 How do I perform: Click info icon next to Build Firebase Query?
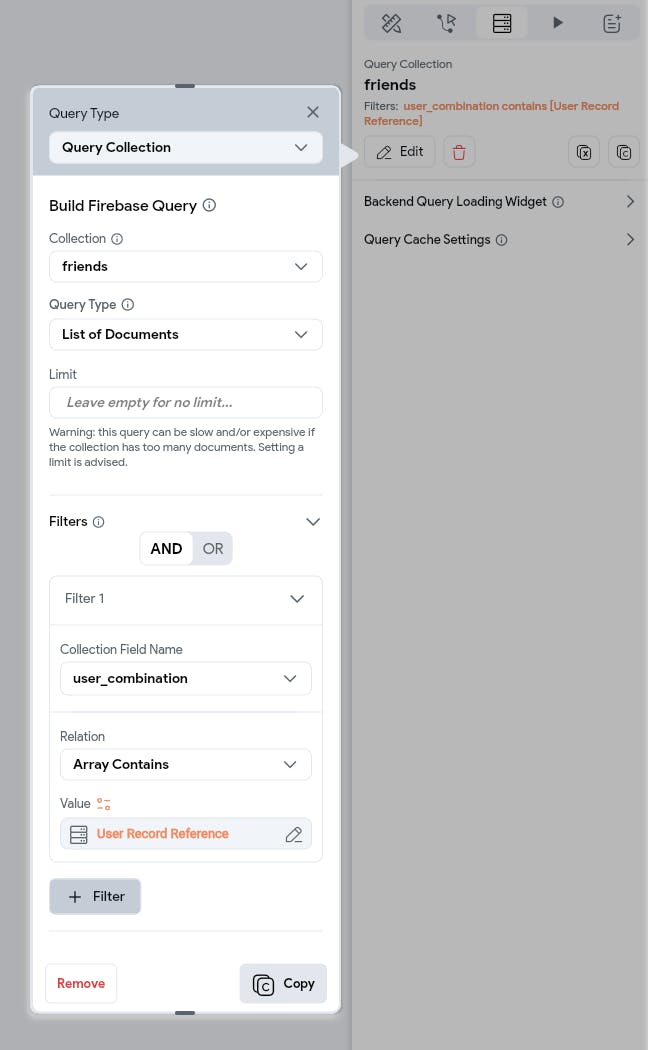(x=209, y=205)
